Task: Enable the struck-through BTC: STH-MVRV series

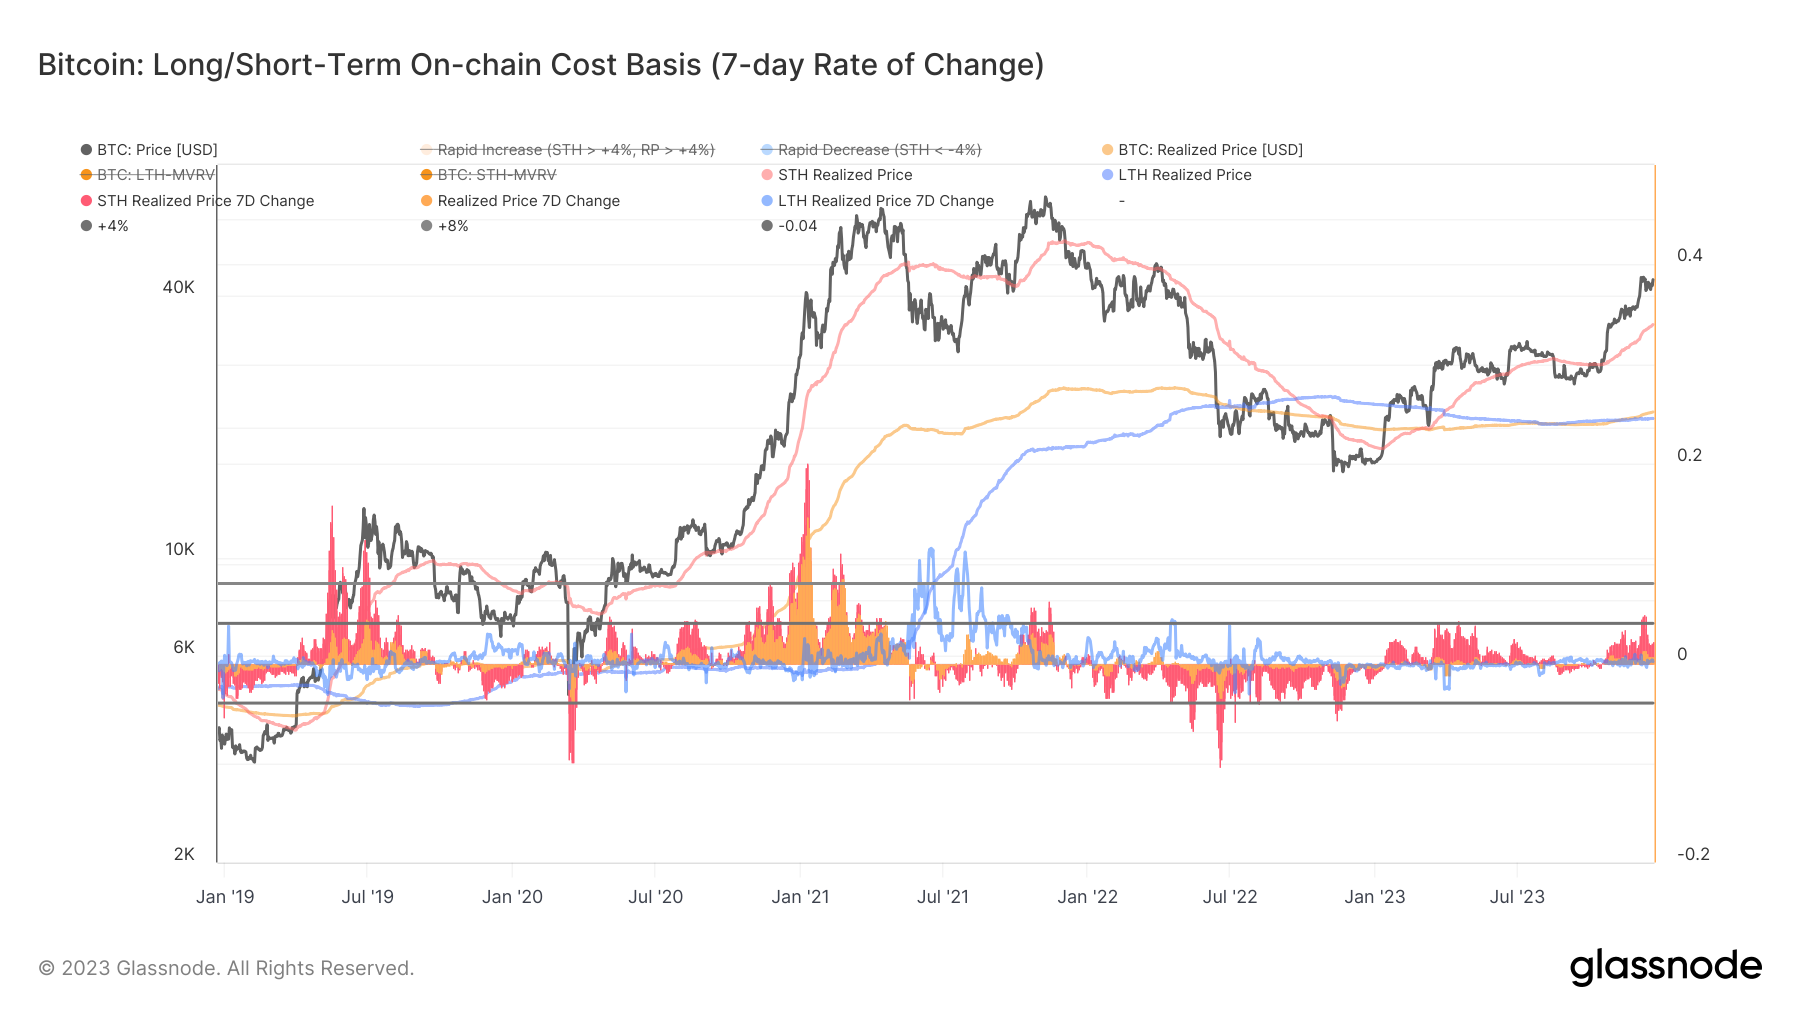Action: [x=489, y=175]
